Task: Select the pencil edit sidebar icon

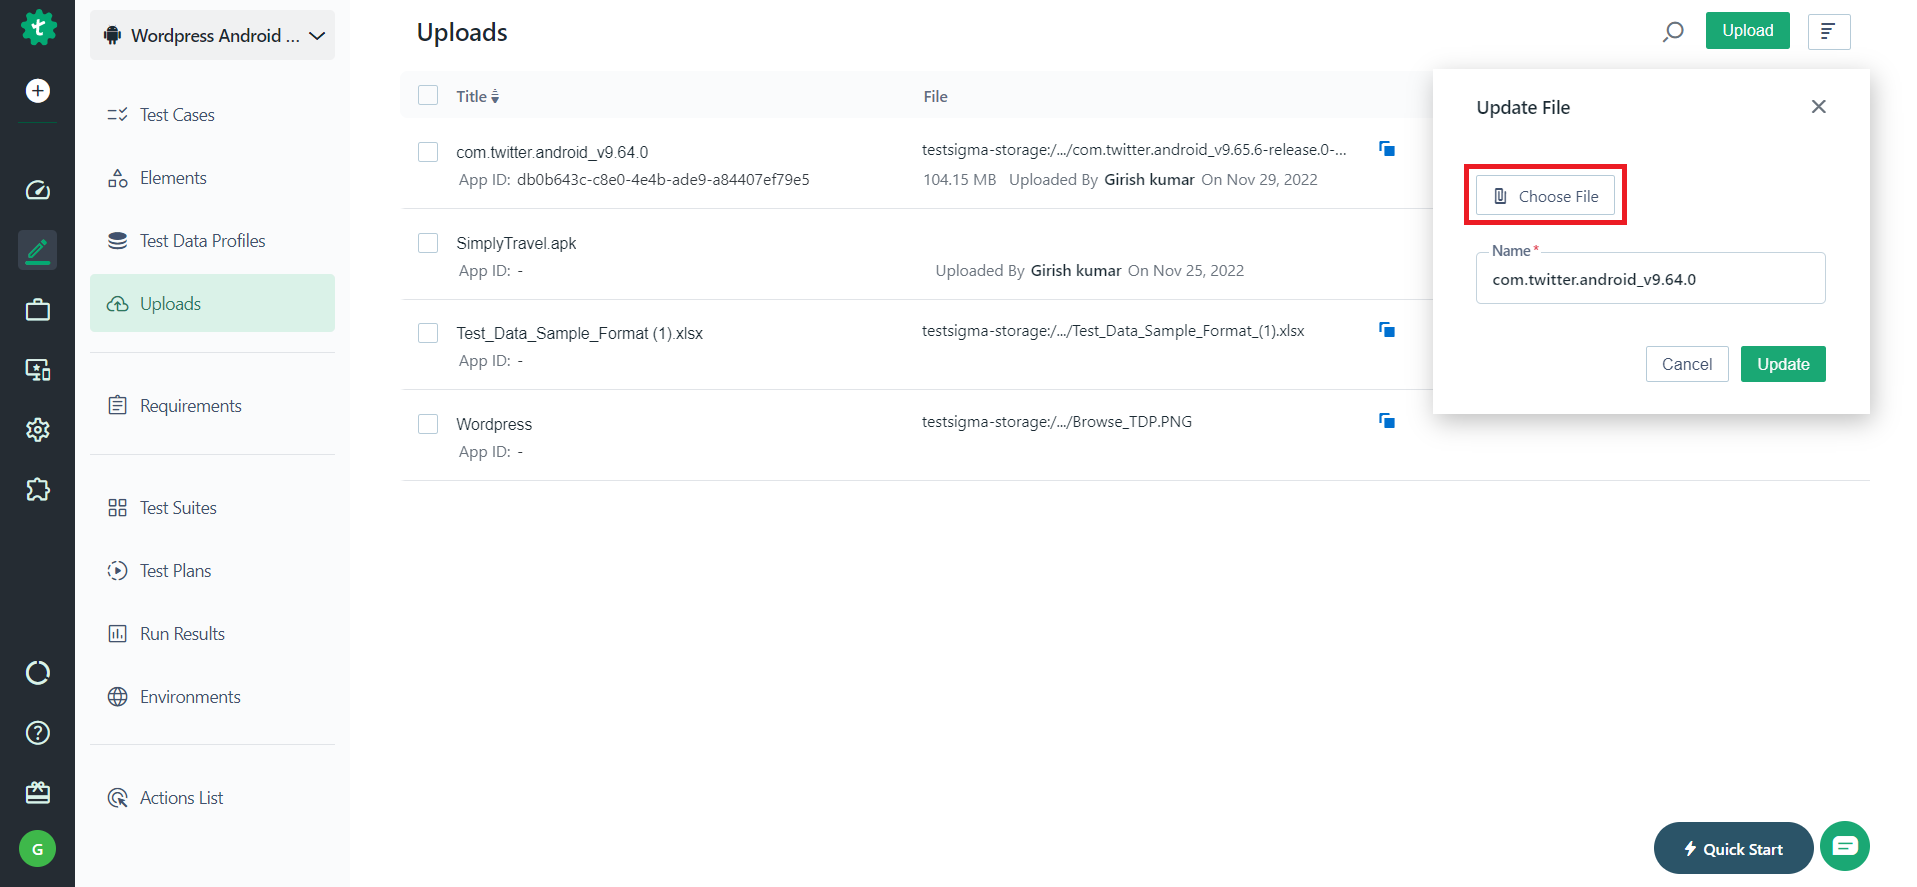Action: point(38,250)
